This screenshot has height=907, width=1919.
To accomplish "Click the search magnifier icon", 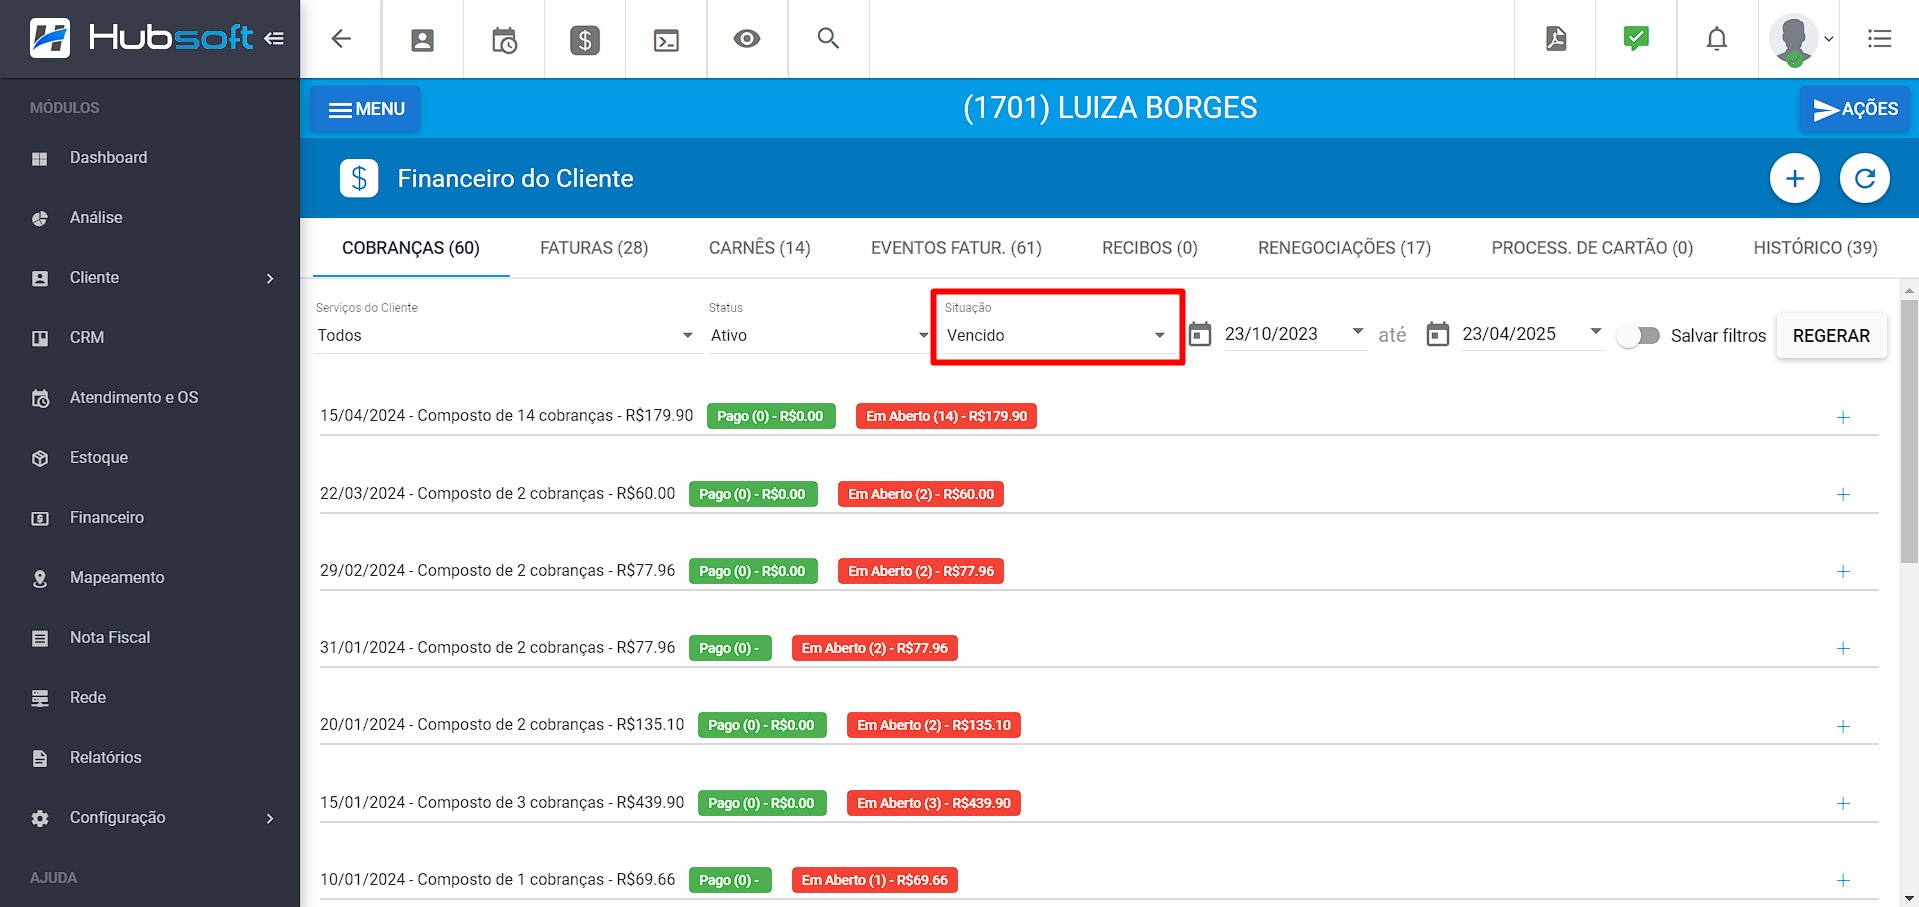I will (828, 38).
